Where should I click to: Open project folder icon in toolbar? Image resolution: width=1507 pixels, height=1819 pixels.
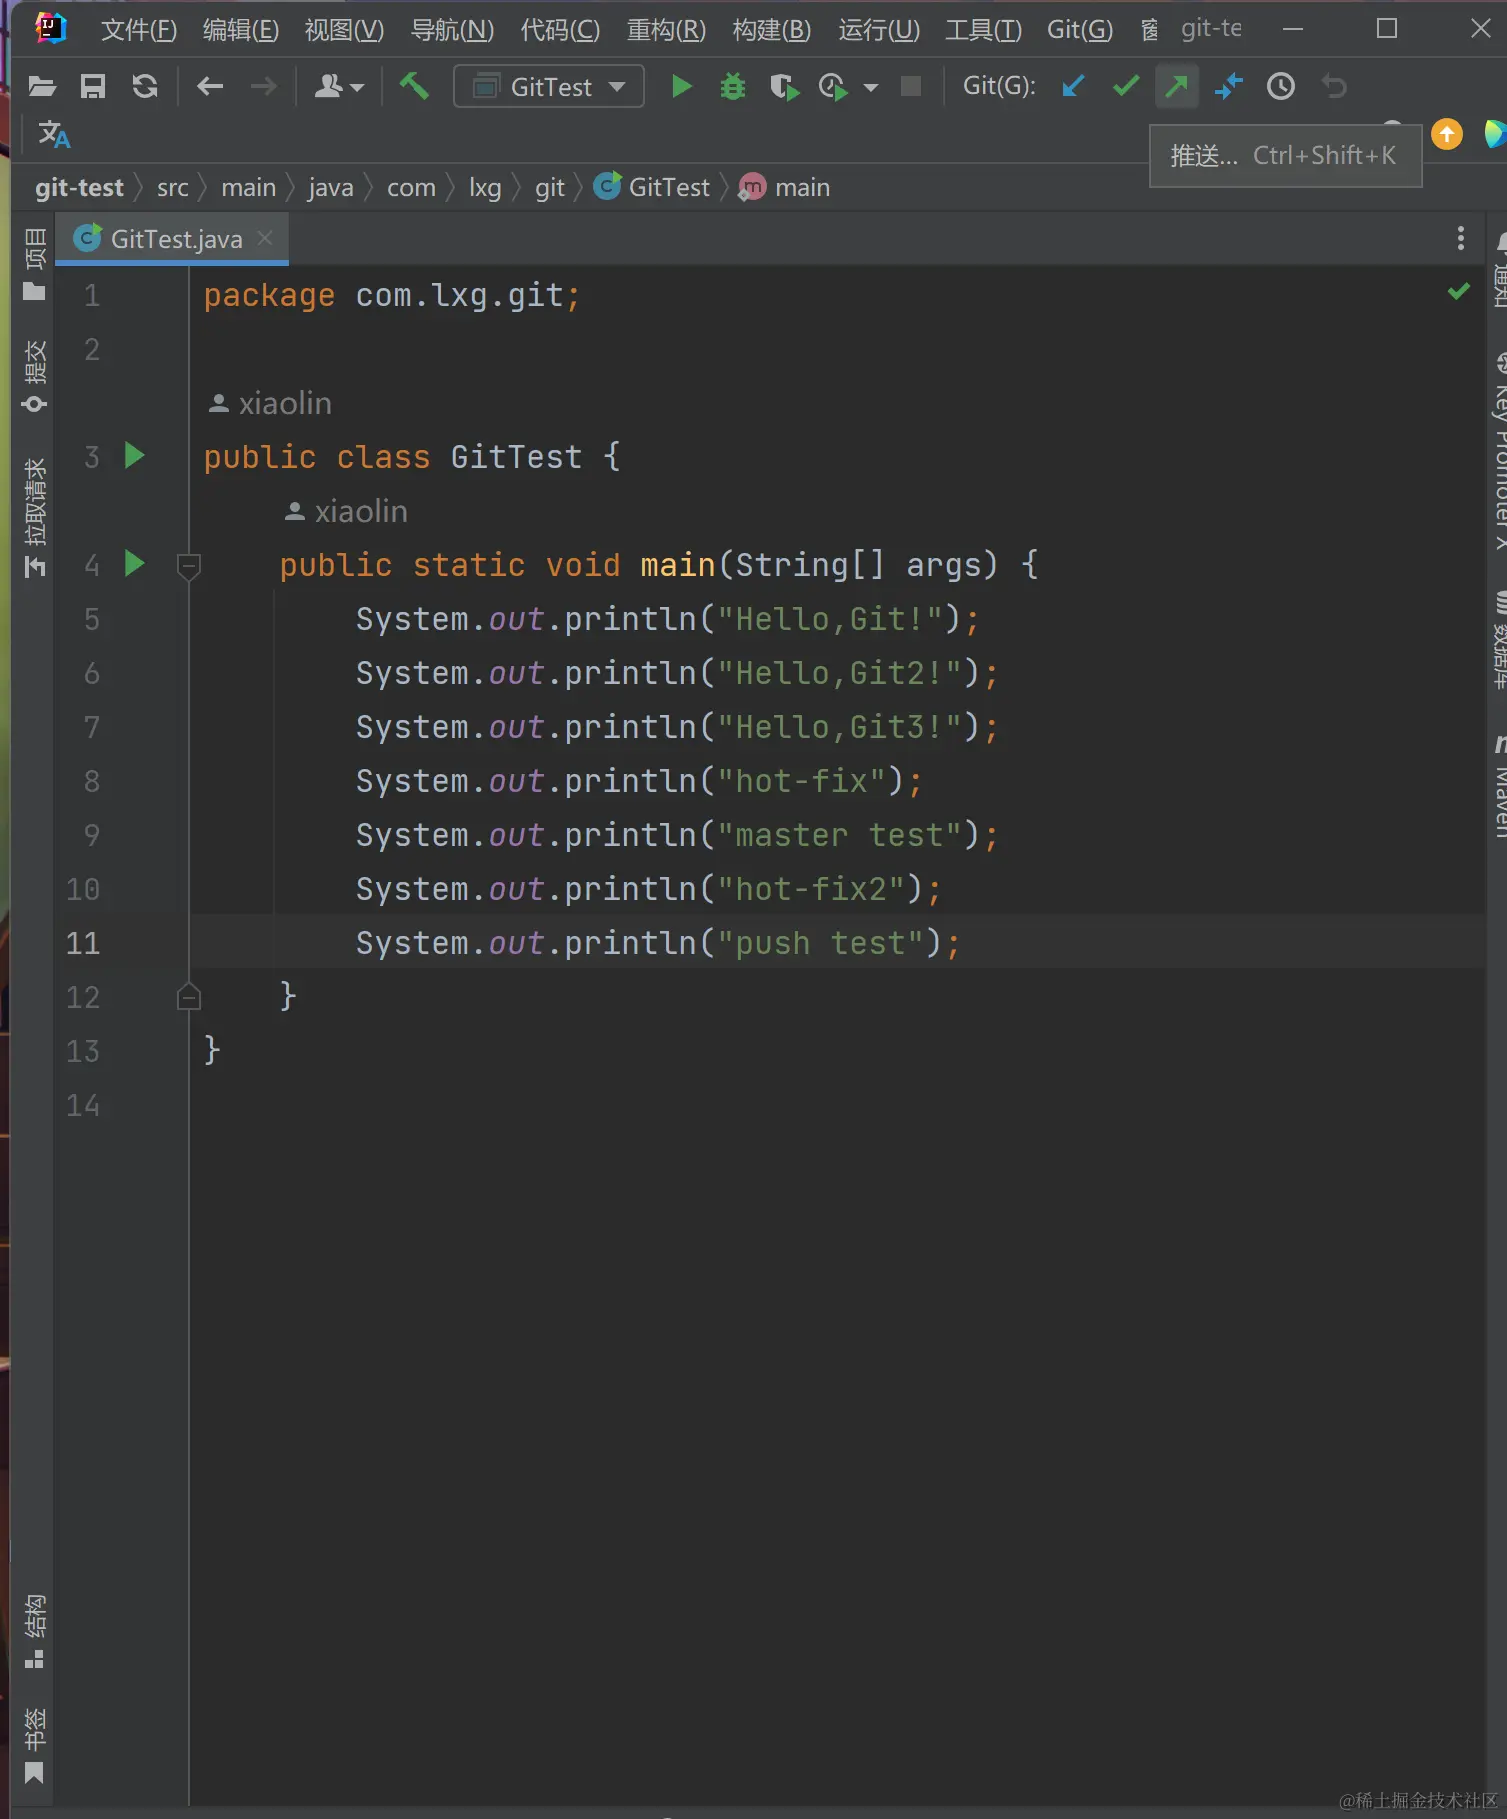41,87
